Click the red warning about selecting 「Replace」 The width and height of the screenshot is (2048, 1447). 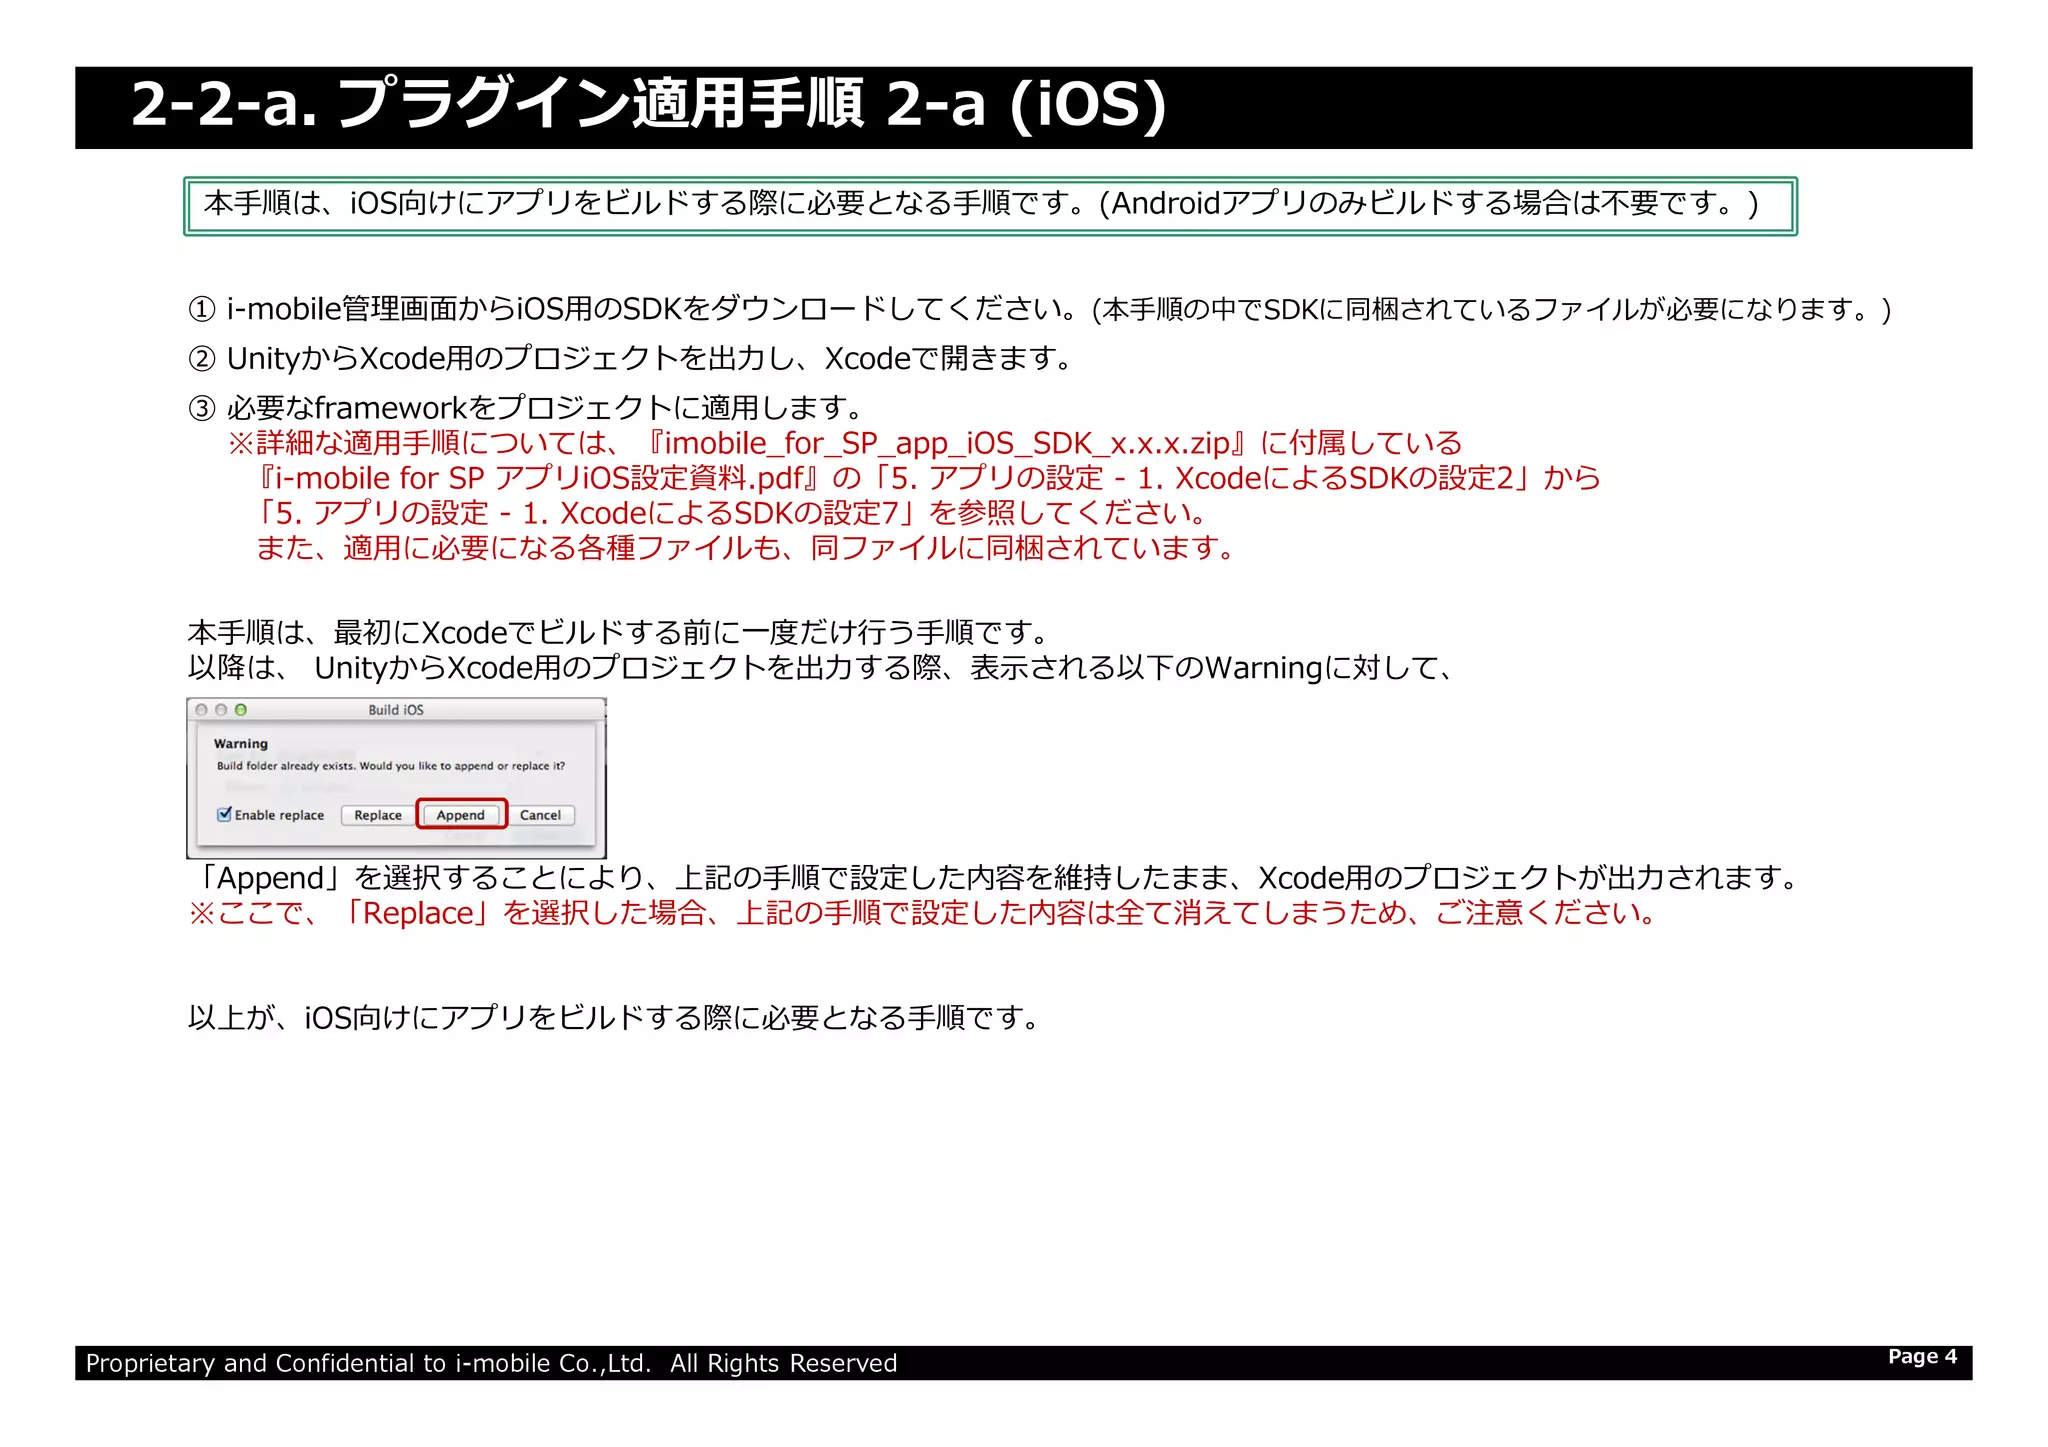click(x=923, y=913)
